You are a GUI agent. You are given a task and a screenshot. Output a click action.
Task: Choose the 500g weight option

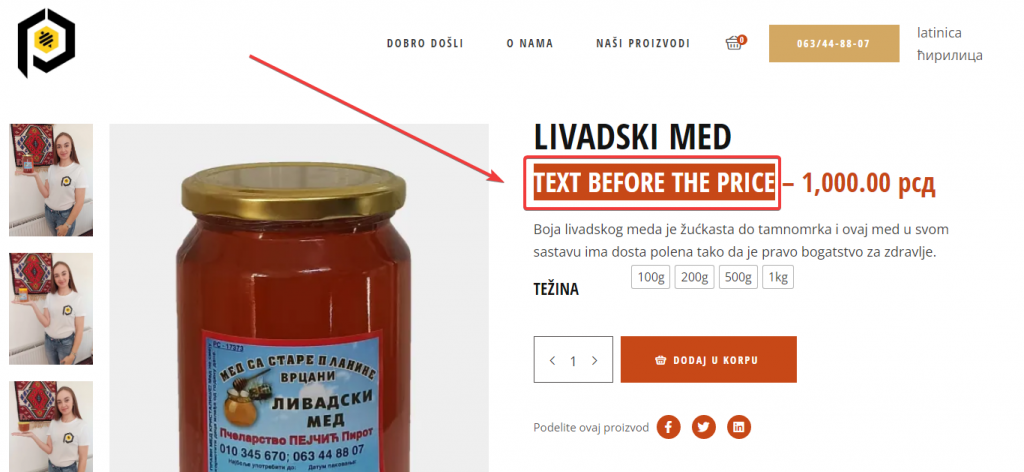pyautogui.click(x=738, y=277)
